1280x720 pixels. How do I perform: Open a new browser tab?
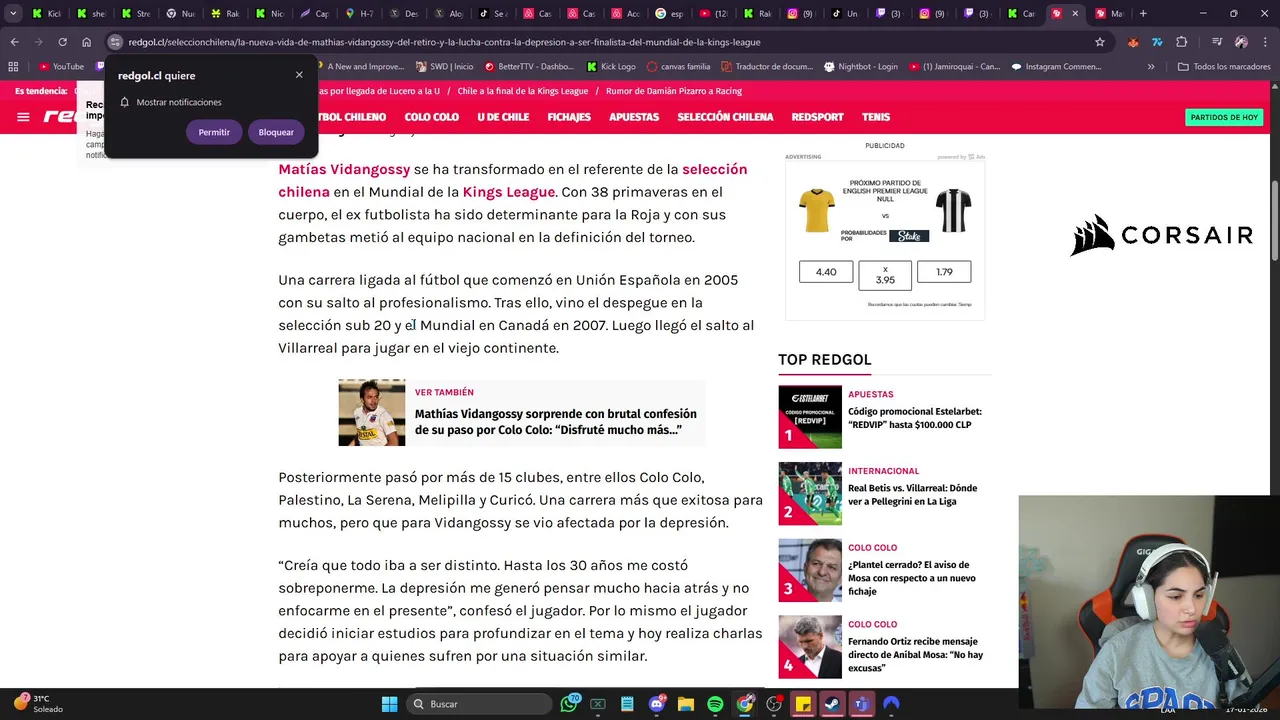click(1143, 14)
